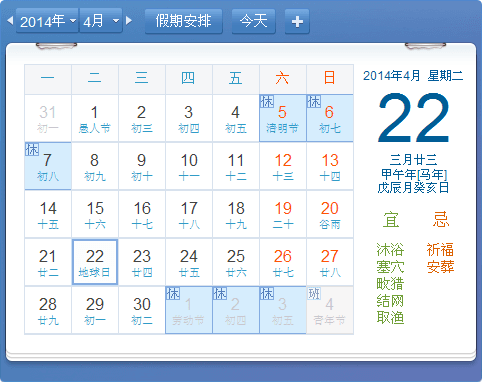Select April 9 初十

[x=142, y=166]
